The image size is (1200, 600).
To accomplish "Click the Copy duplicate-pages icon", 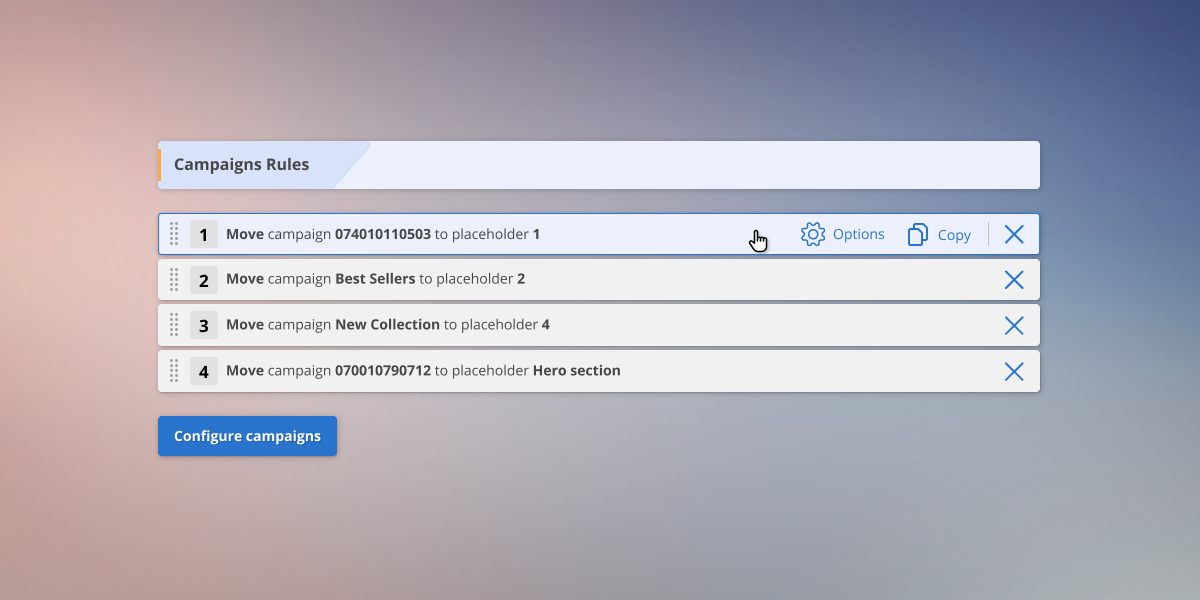I will point(916,233).
